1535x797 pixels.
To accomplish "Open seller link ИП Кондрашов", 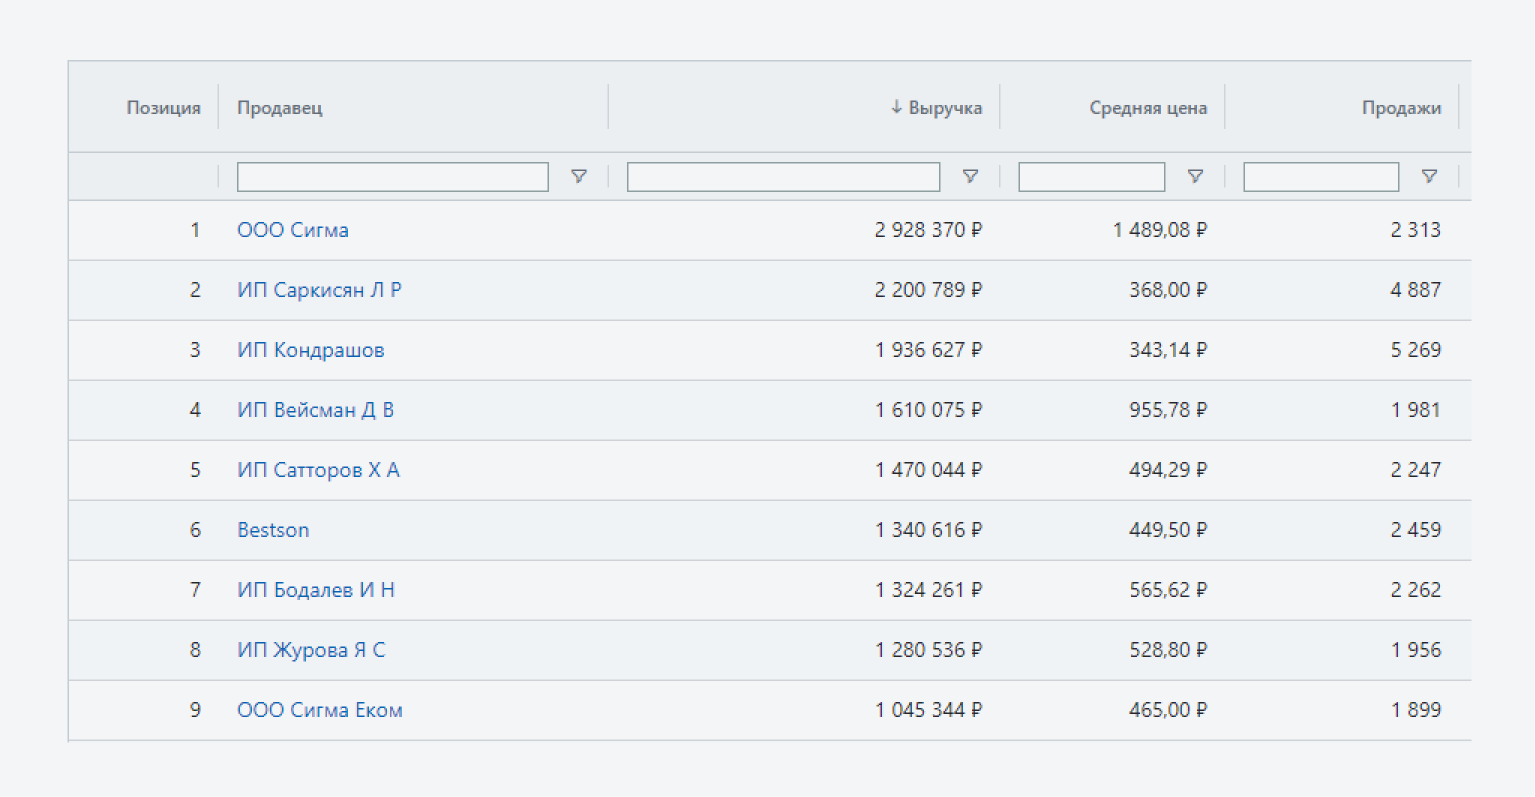I will point(311,350).
